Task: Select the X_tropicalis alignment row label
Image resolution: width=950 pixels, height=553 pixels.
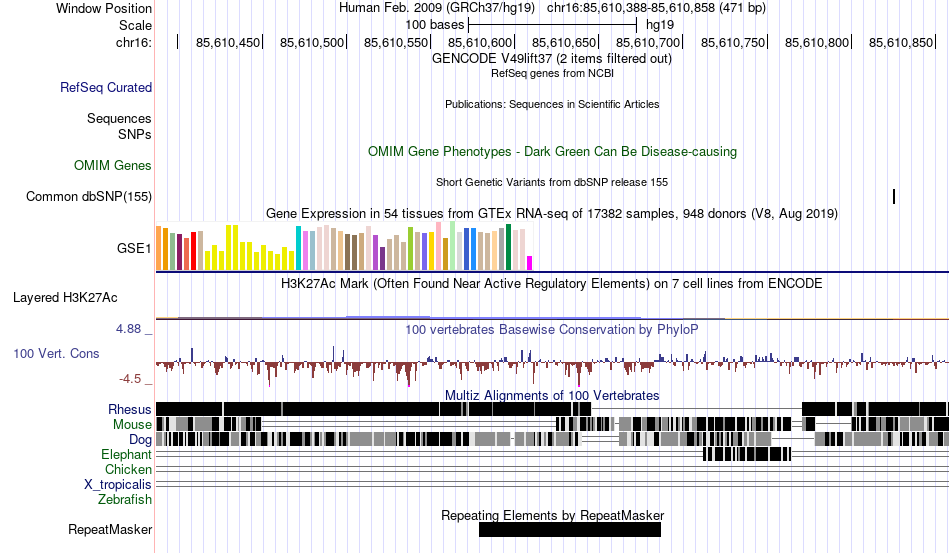Action: tap(118, 485)
